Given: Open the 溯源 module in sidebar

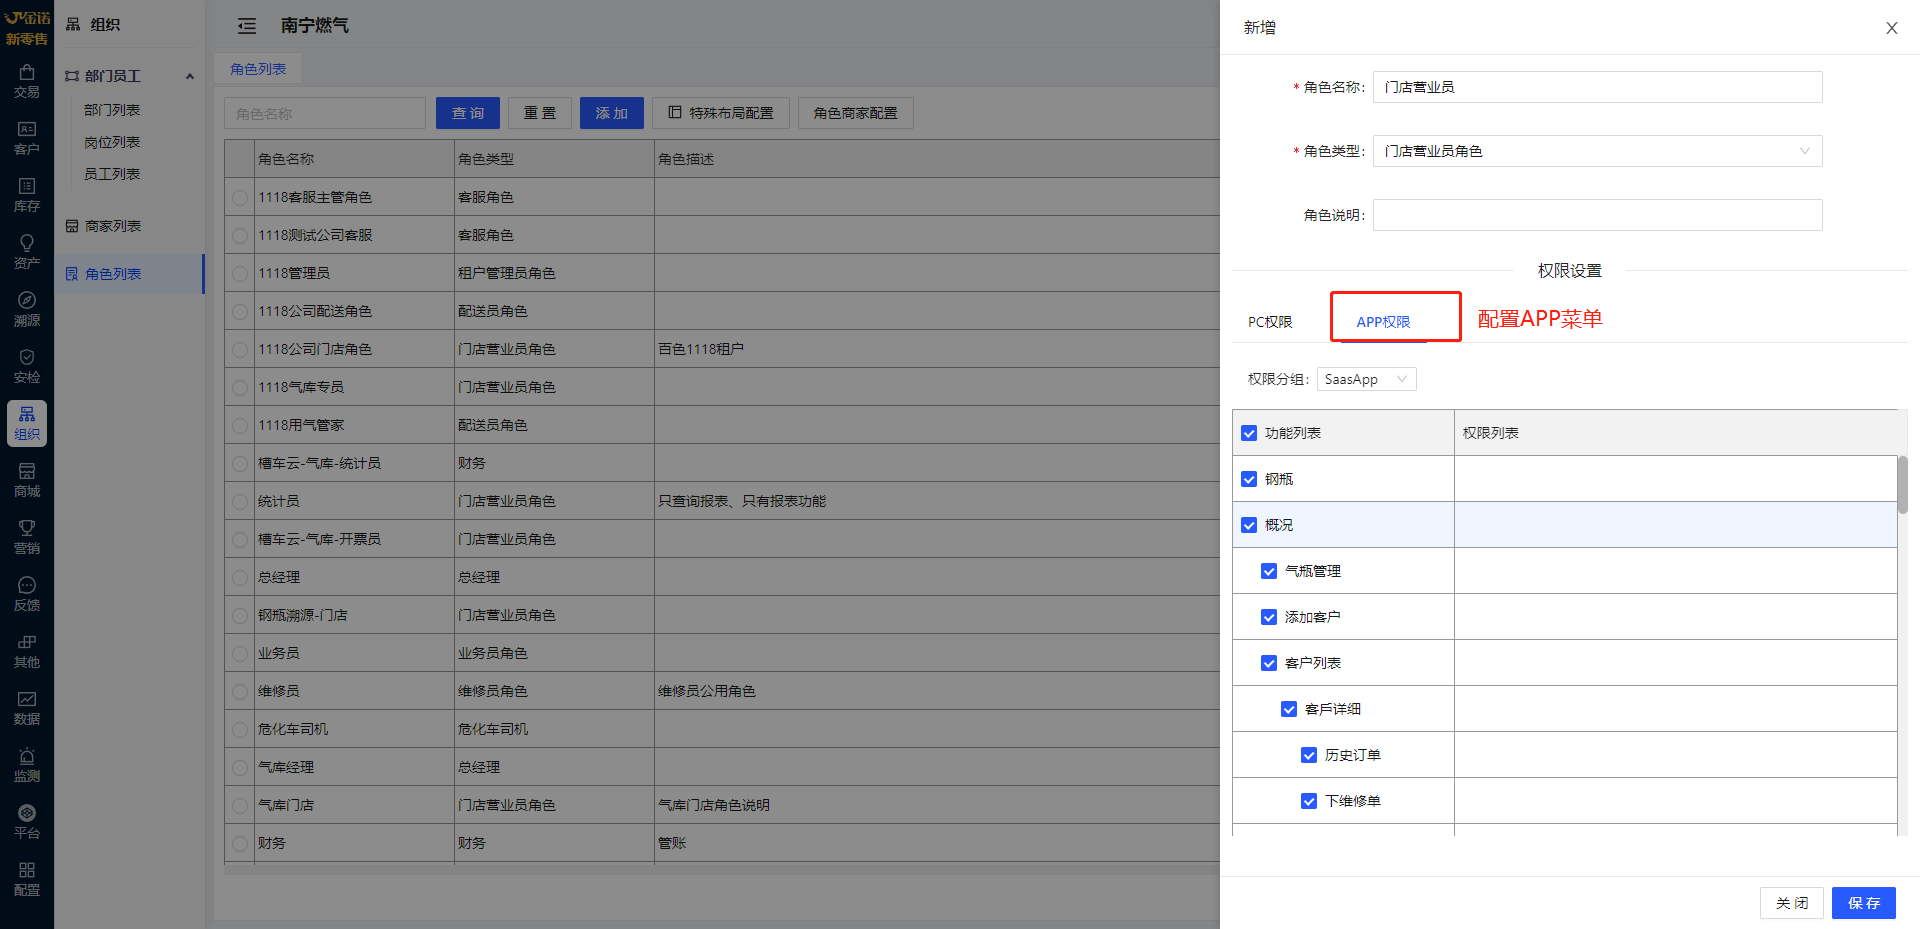Looking at the screenshot, I should pos(27,310).
